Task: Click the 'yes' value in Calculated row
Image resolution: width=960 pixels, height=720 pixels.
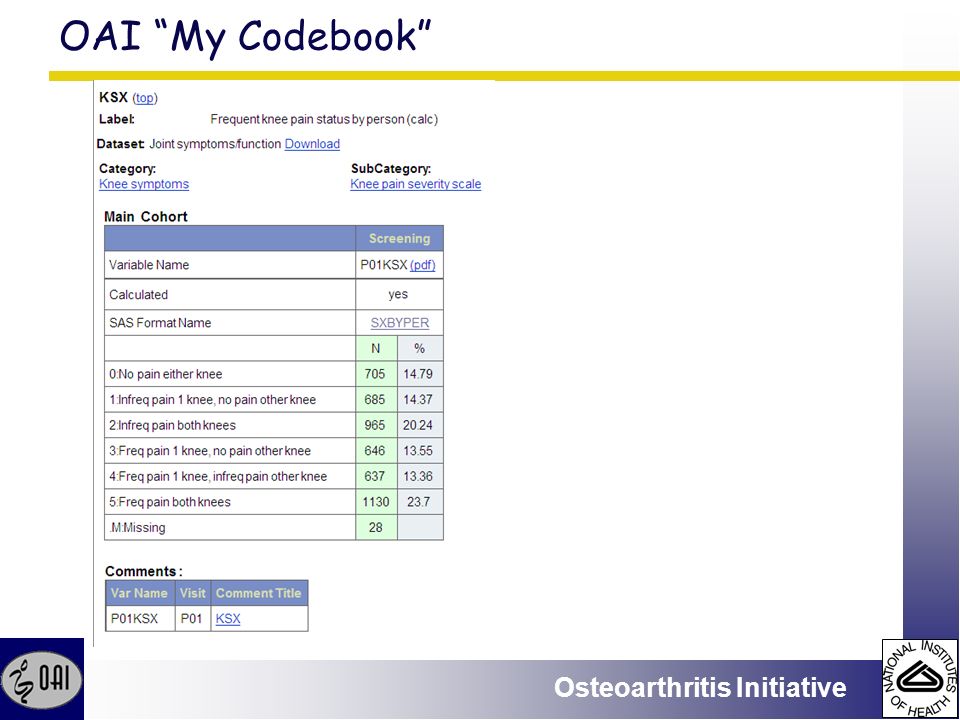Action: coord(398,294)
